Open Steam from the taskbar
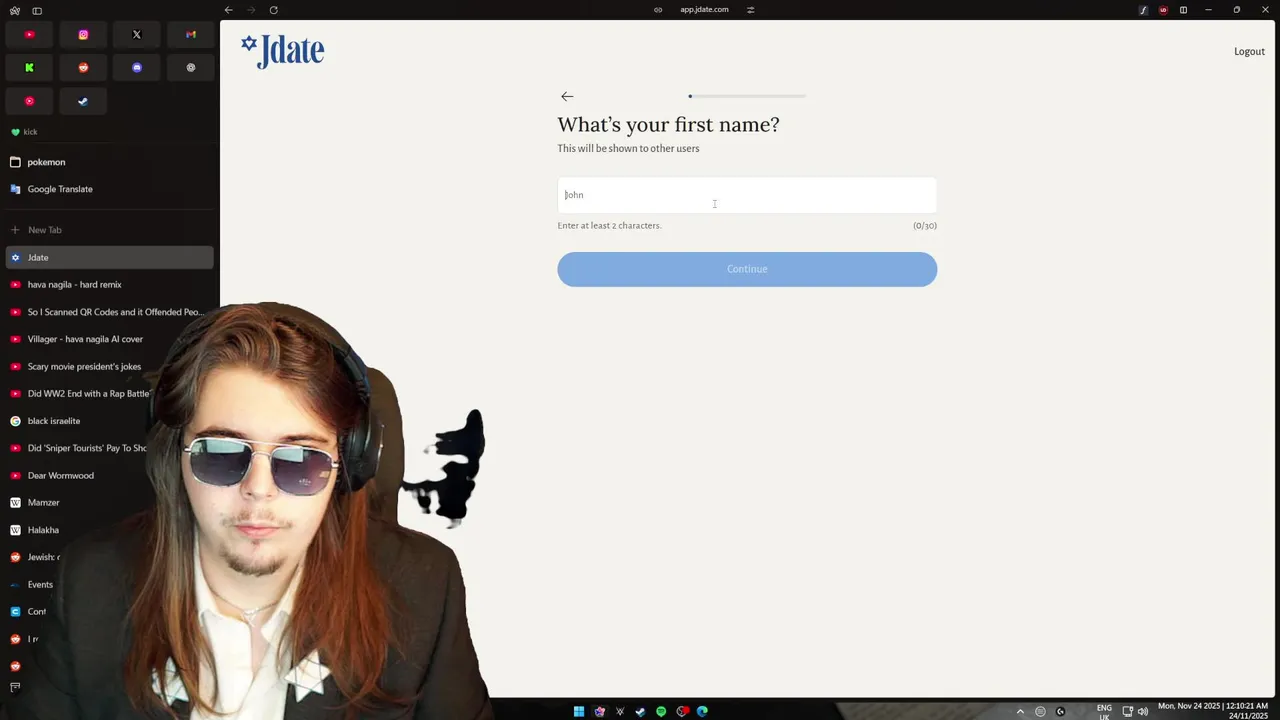Screen dimensions: 1280x720 640,712
